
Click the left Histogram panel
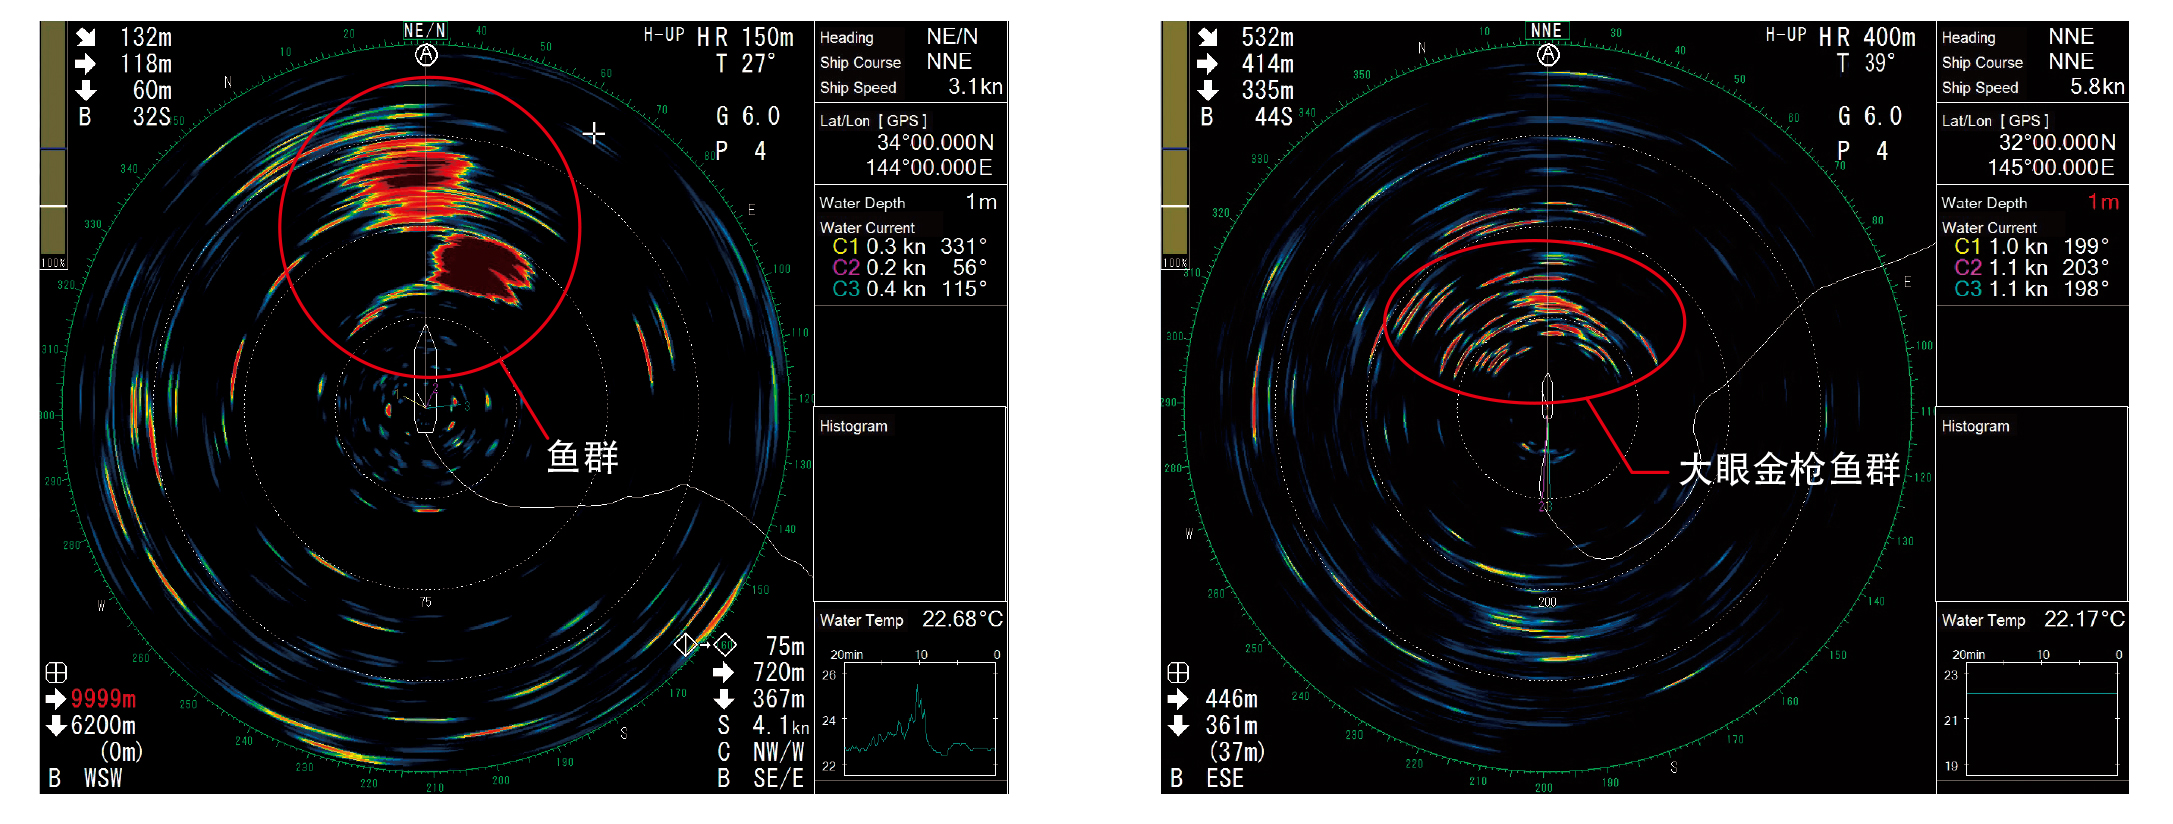coord(911,503)
